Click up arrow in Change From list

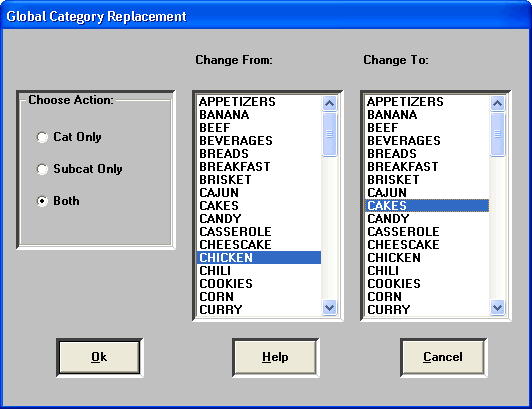pyautogui.click(x=329, y=103)
